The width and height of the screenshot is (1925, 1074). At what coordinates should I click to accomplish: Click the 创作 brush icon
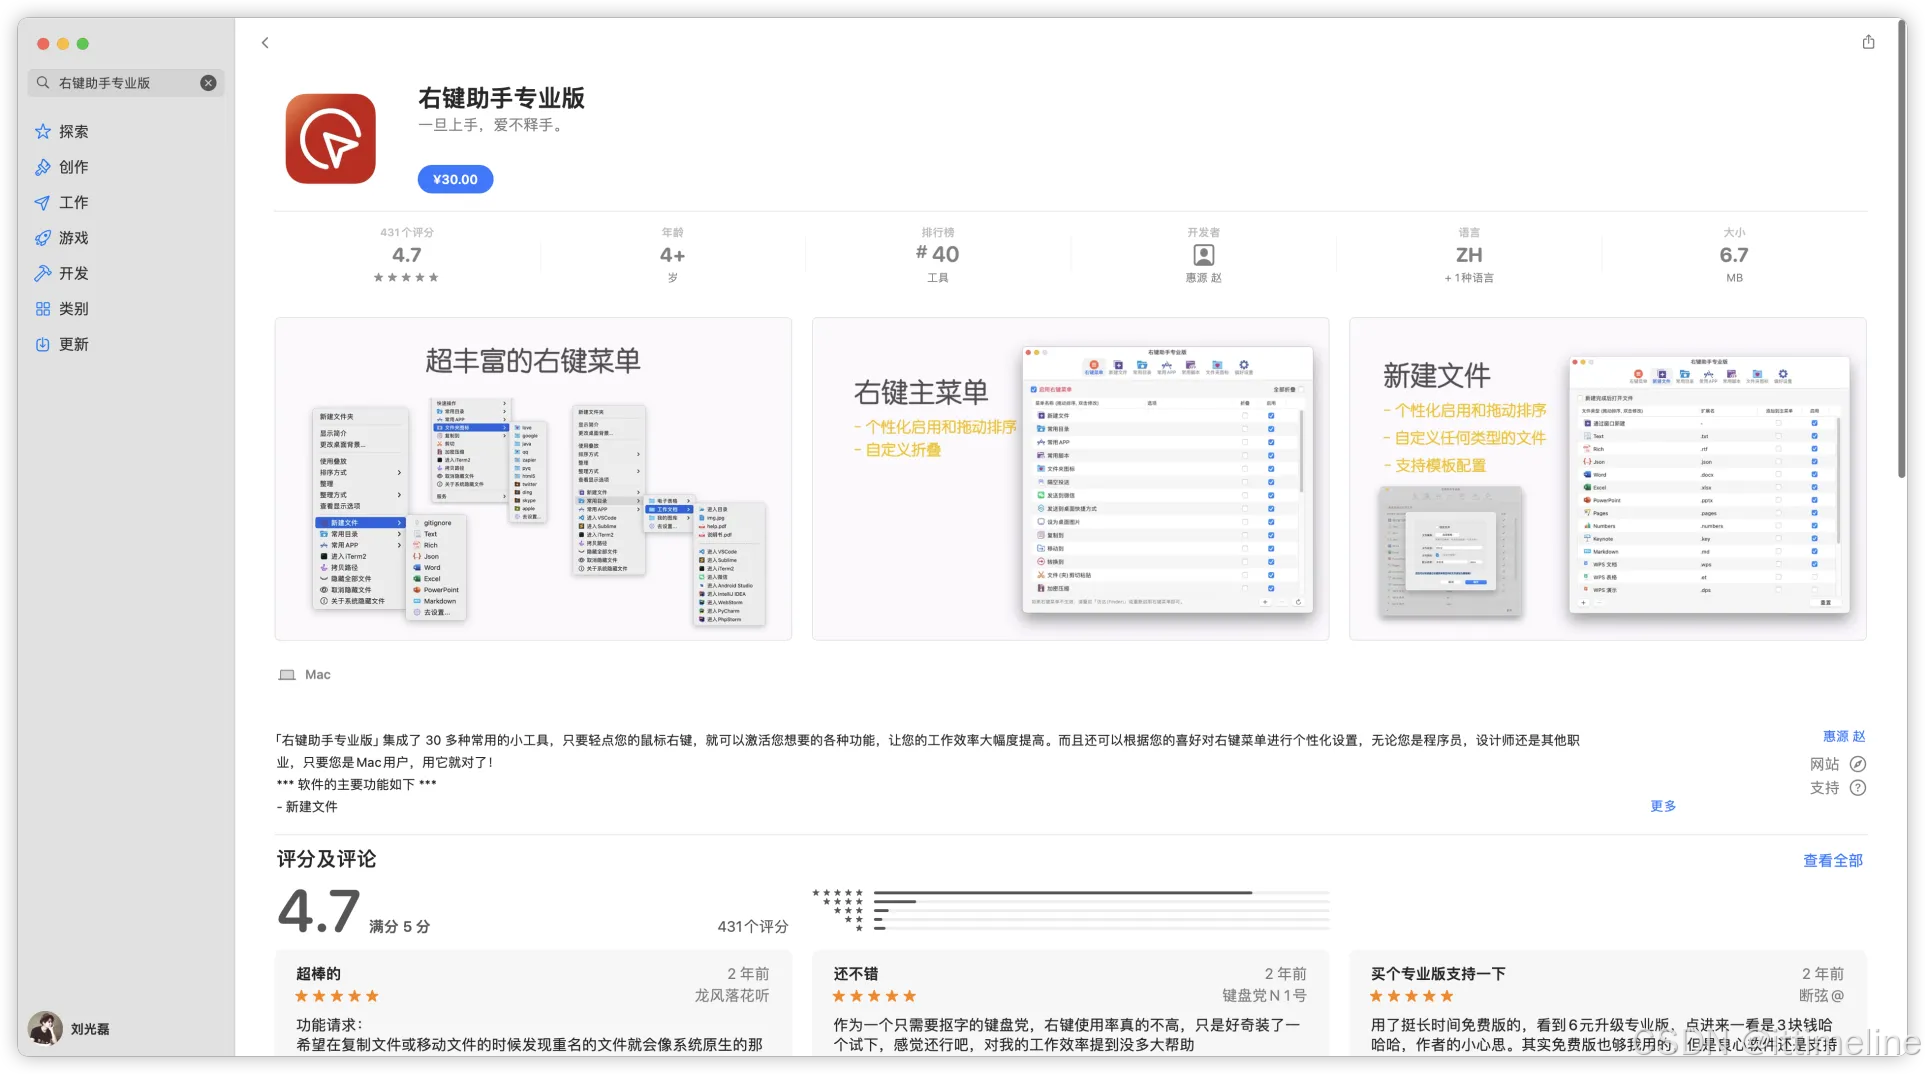[x=43, y=167]
